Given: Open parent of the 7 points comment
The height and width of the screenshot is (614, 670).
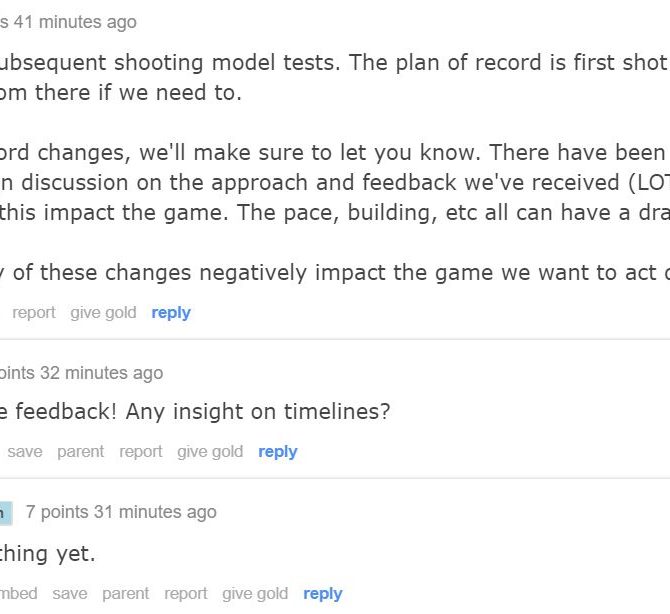Looking at the screenshot, I should click(126, 594).
